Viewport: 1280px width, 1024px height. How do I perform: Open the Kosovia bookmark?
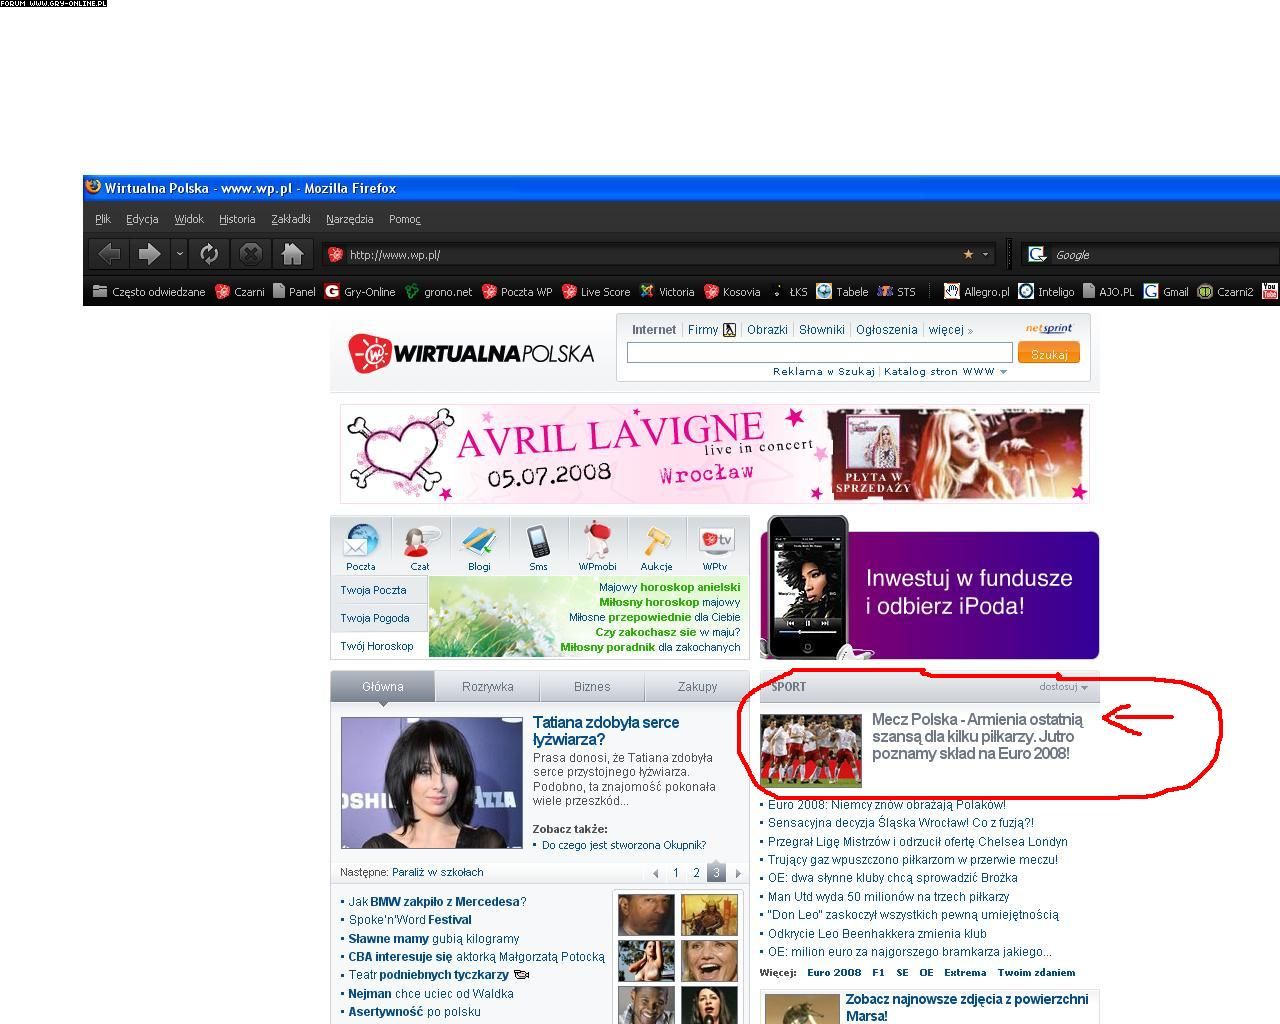coord(732,292)
